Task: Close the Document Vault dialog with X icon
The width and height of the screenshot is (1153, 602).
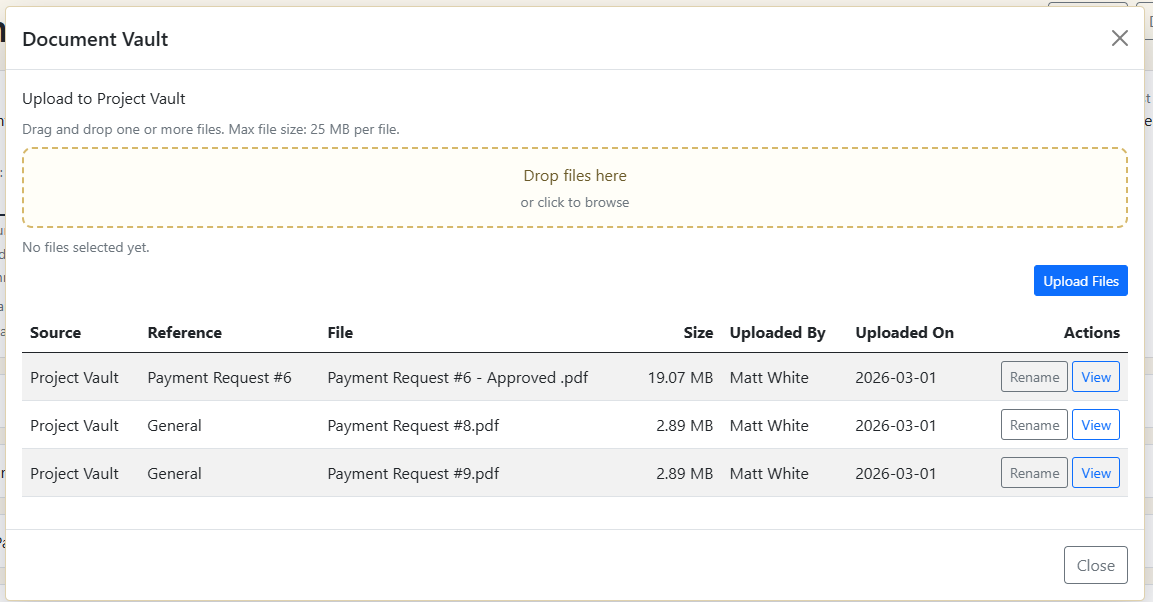Action: tap(1119, 38)
